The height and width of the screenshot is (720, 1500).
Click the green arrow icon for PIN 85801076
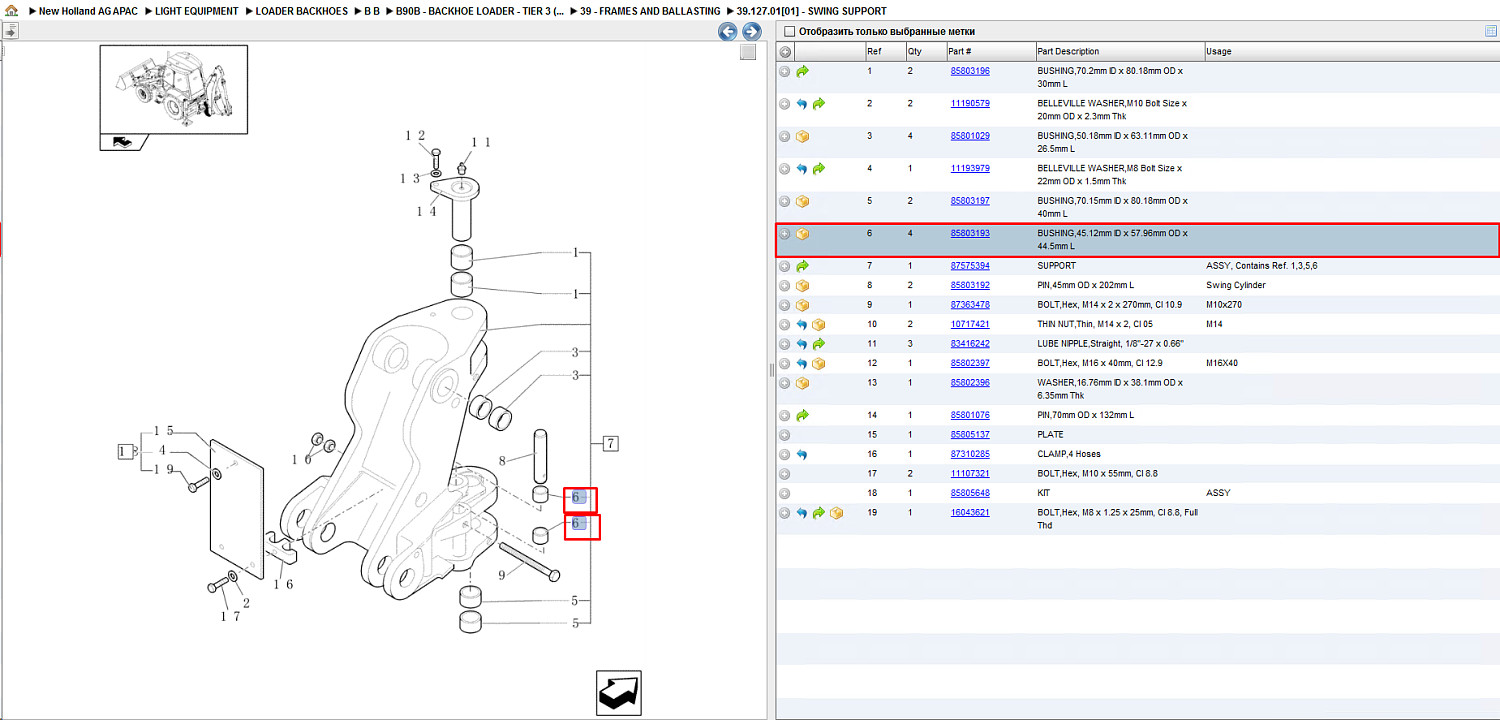(x=802, y=415)
